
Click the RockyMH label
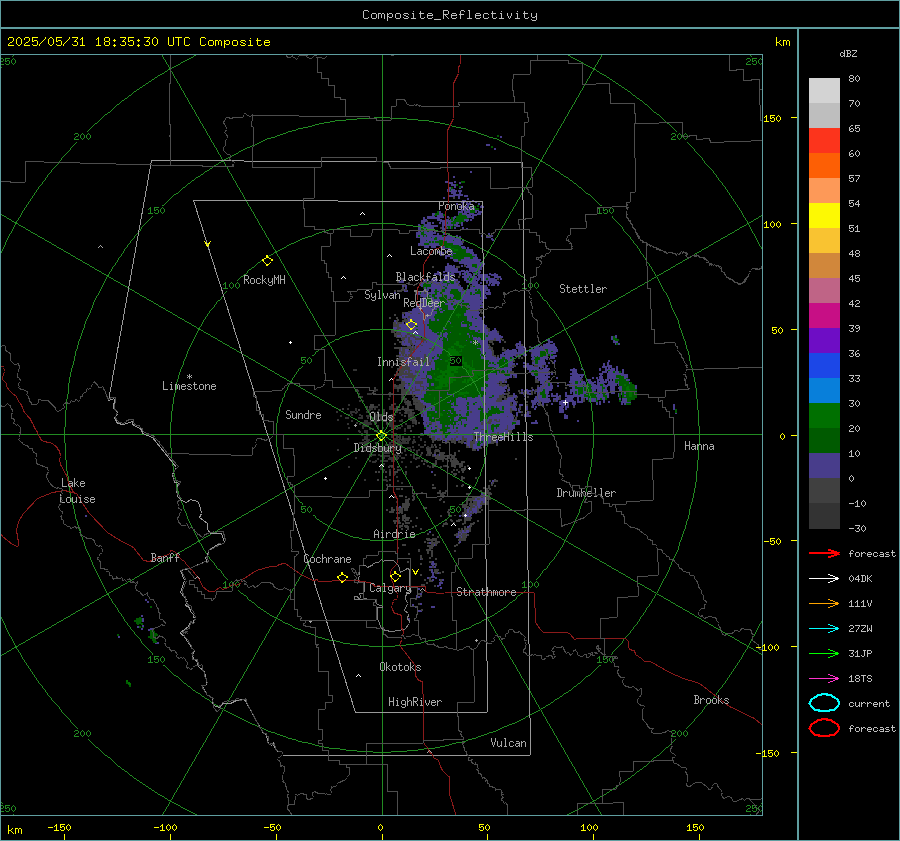(264, 280)
